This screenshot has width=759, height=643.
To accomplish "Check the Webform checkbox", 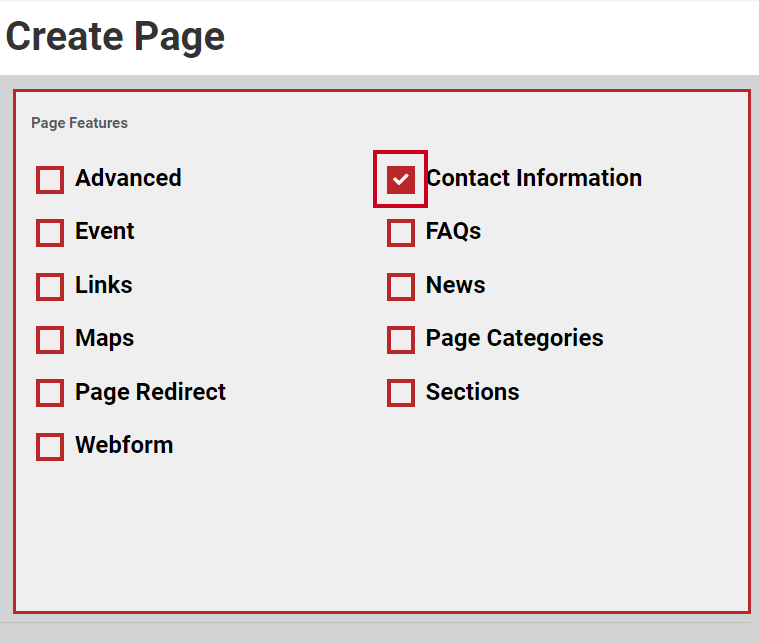I will coord(50,446).
